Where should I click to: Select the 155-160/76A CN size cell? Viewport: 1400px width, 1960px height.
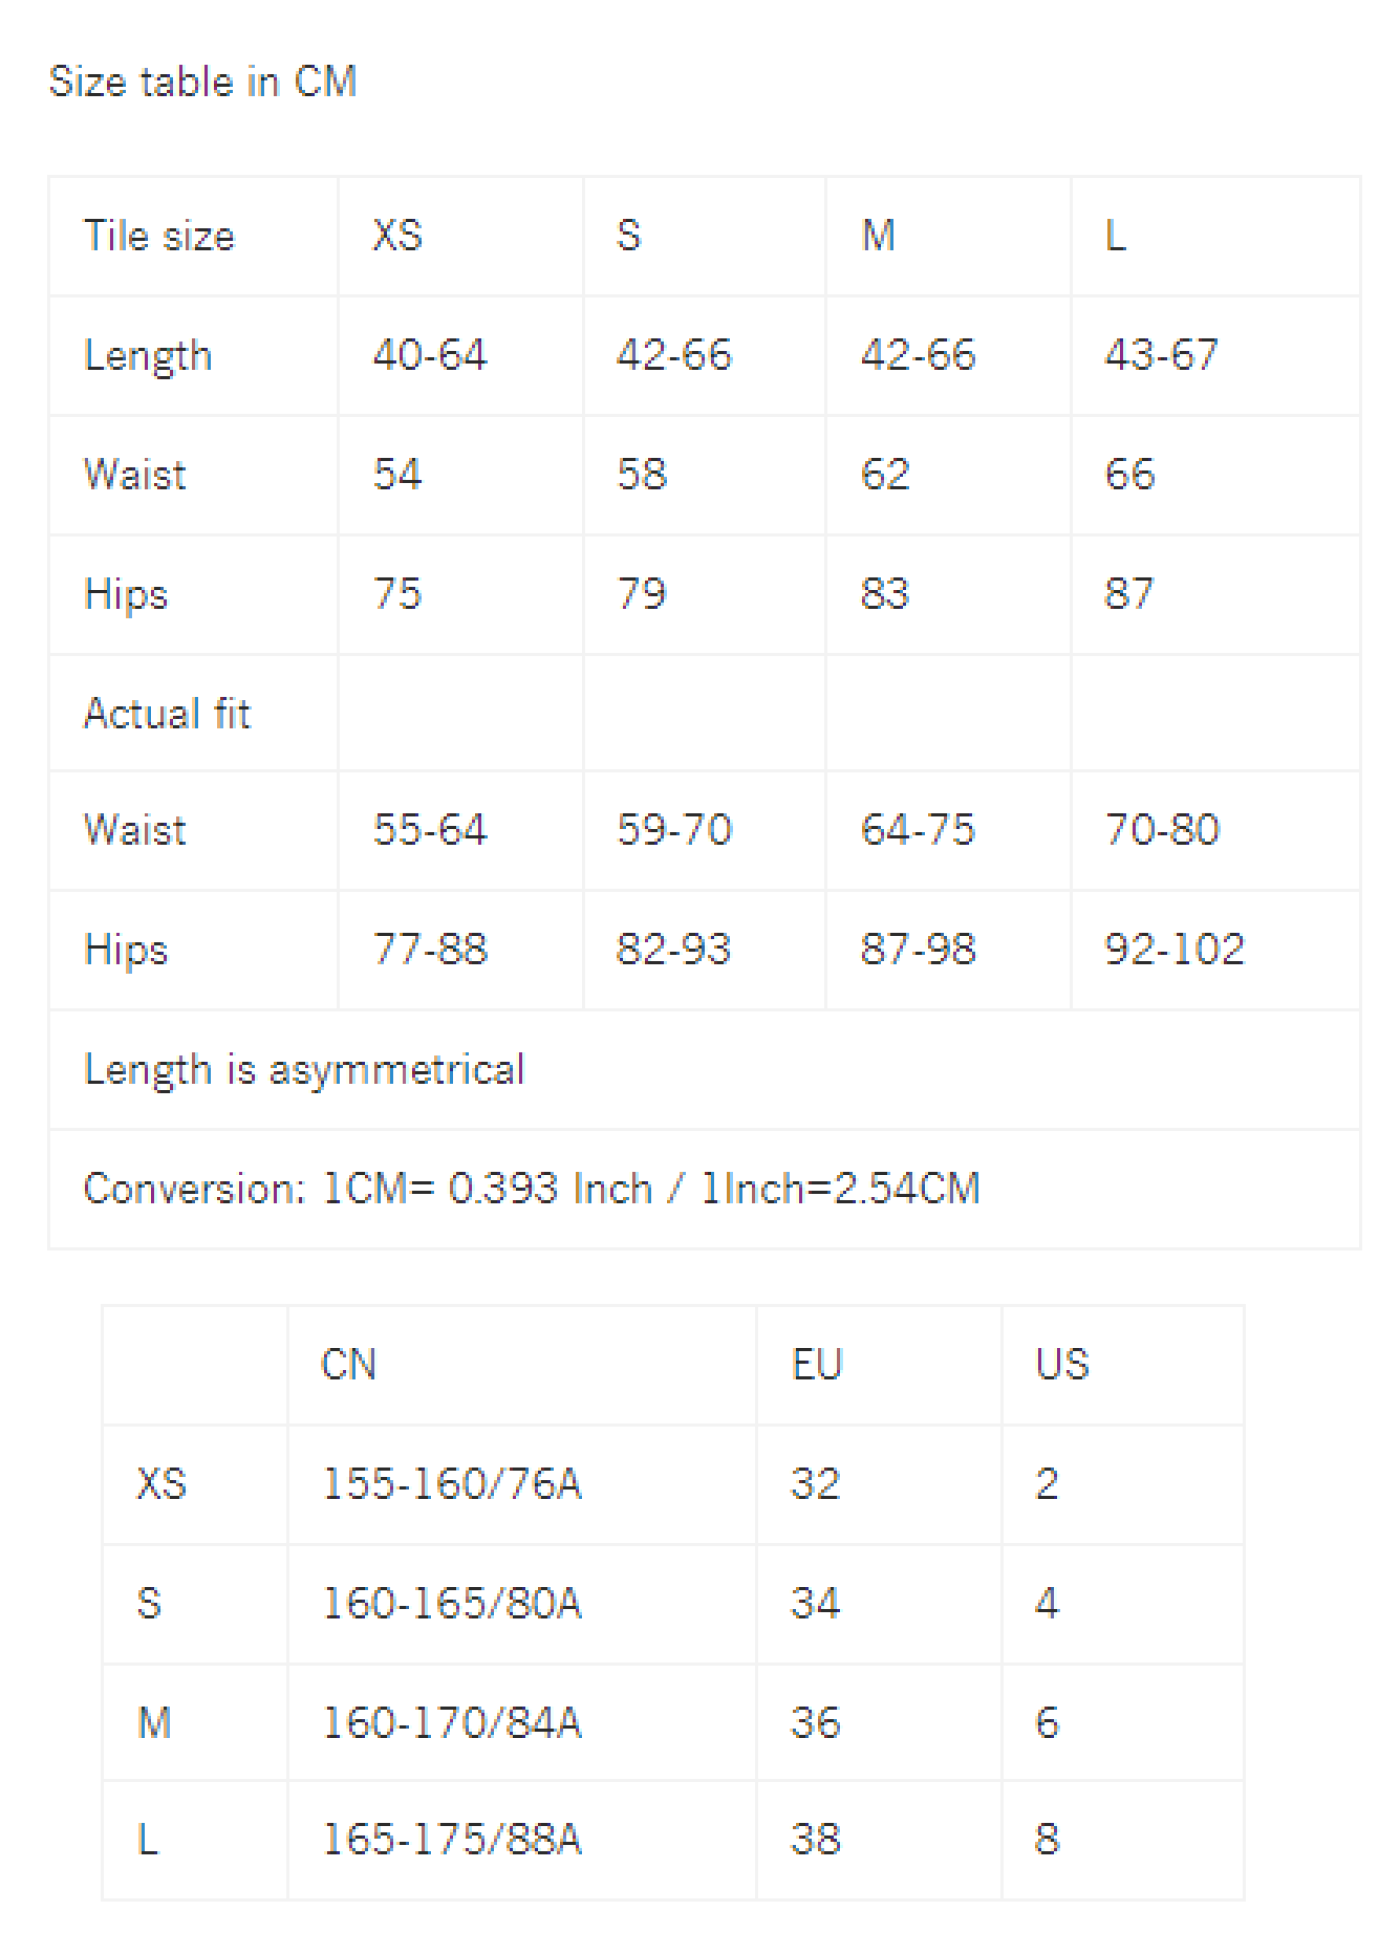pyautogui.click(x=522, y=1484)
